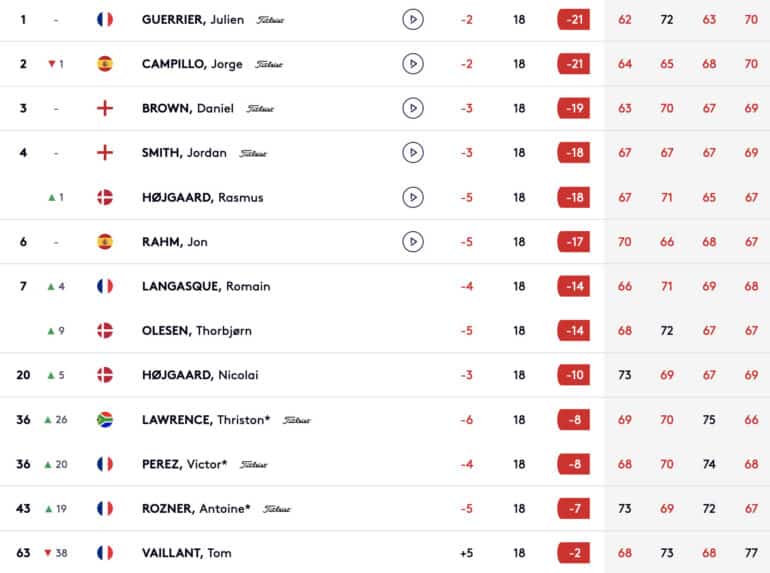Select HØJGAARD, Nicolai player name
Viewport: 770px width, 573px height.
coord(200,375)
